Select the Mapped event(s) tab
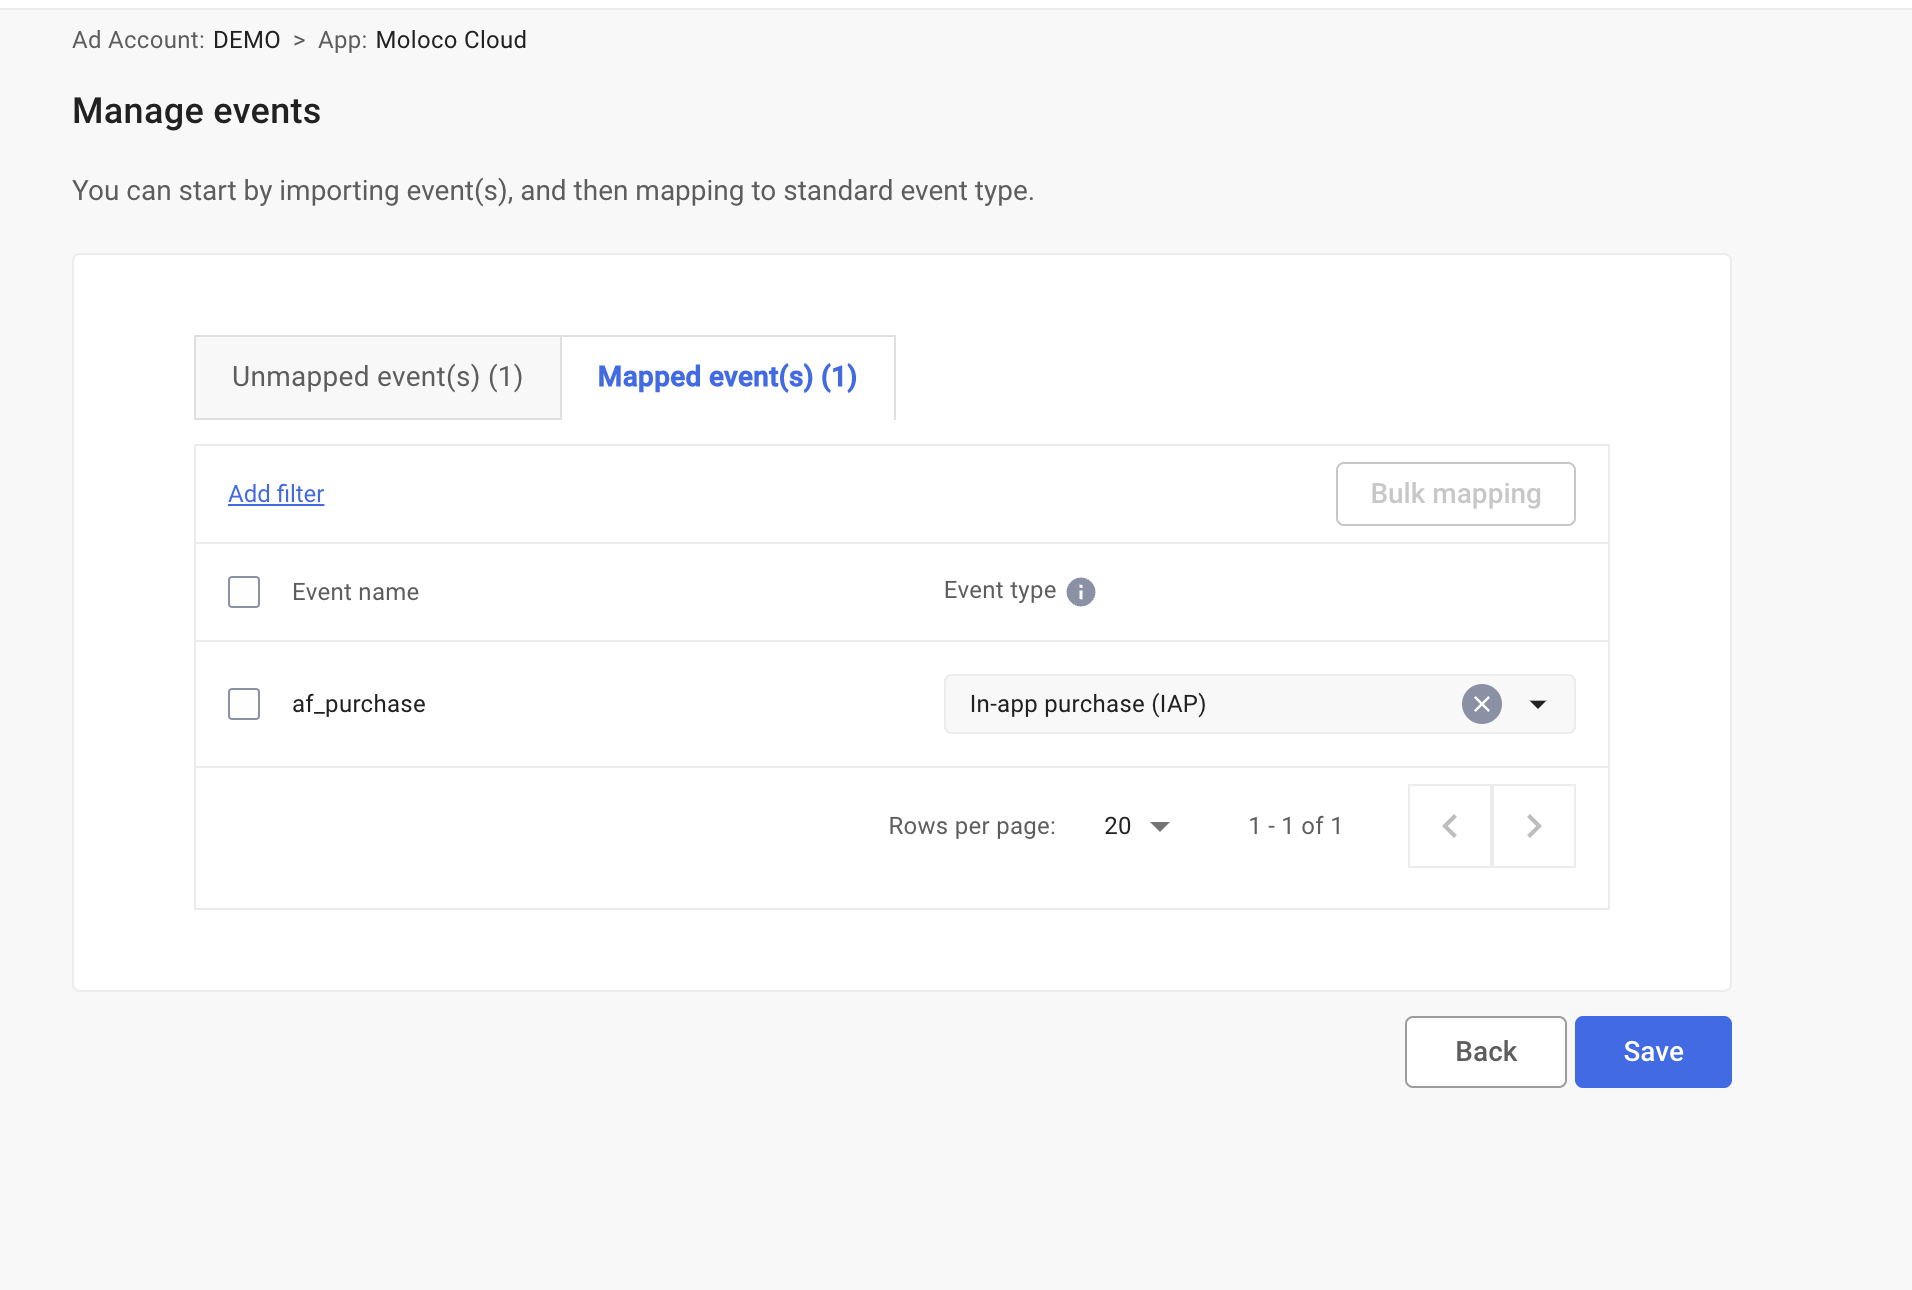1912x1290 pixels. click(727, 377)
